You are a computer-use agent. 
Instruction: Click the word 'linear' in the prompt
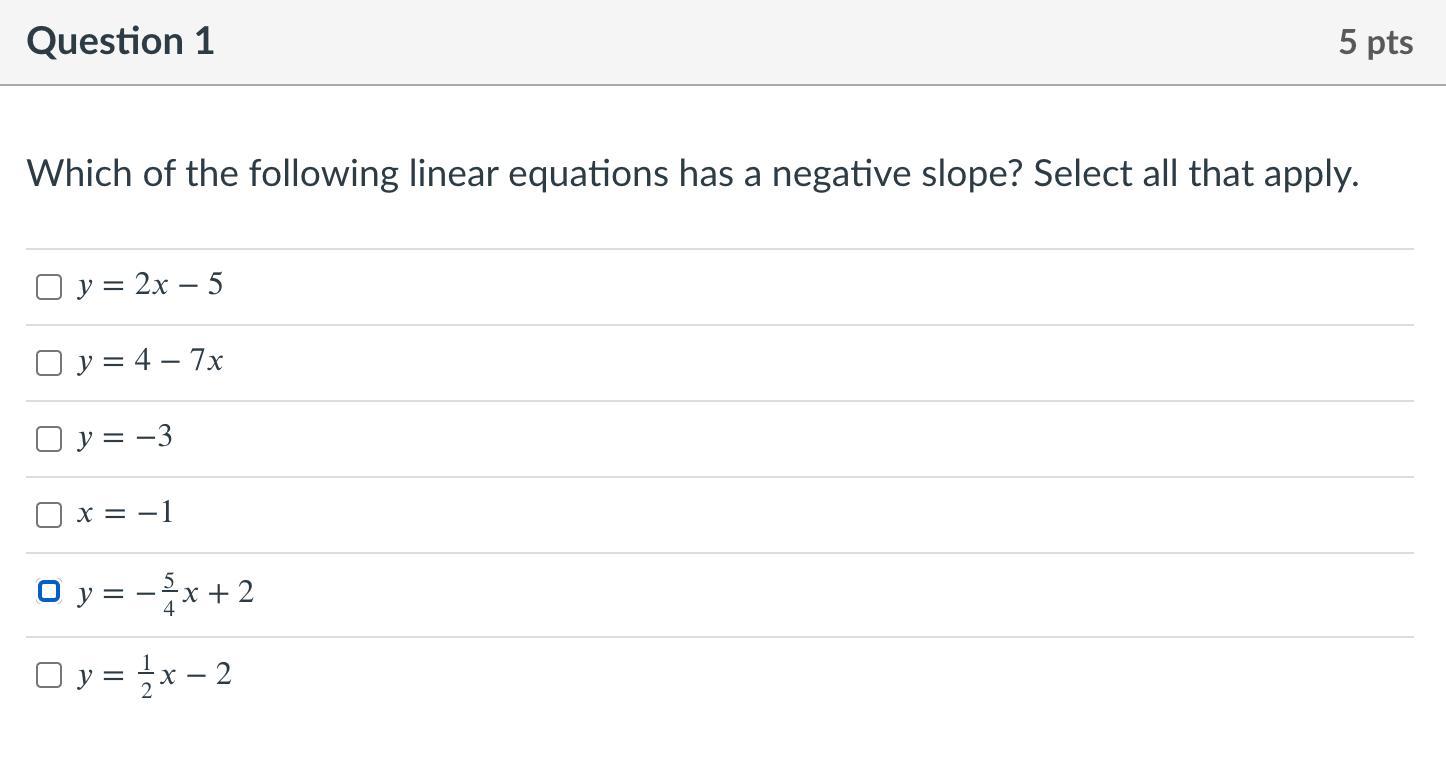453,174
